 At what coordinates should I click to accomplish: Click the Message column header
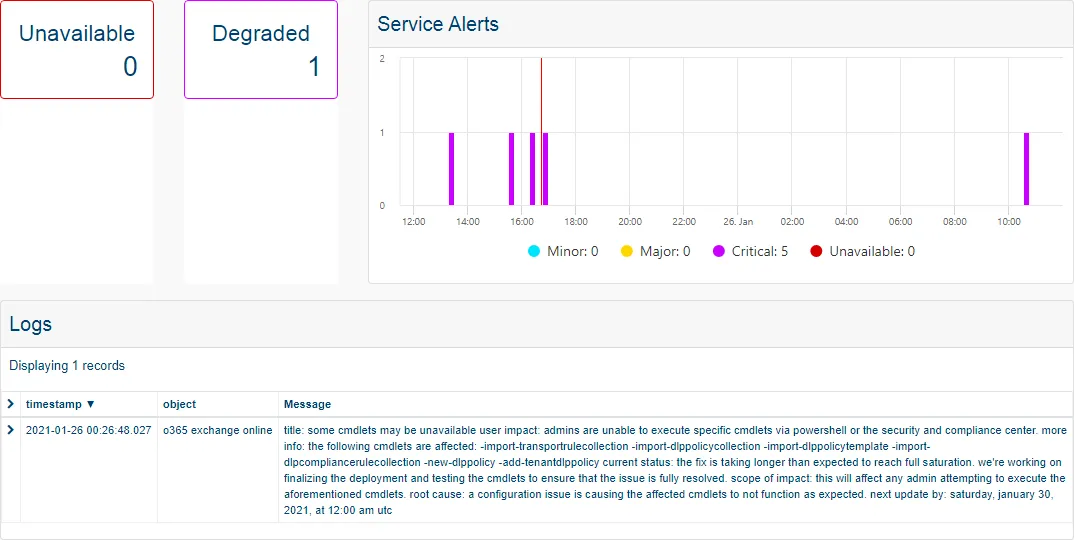pyautogui.click(x=308, y=404)
